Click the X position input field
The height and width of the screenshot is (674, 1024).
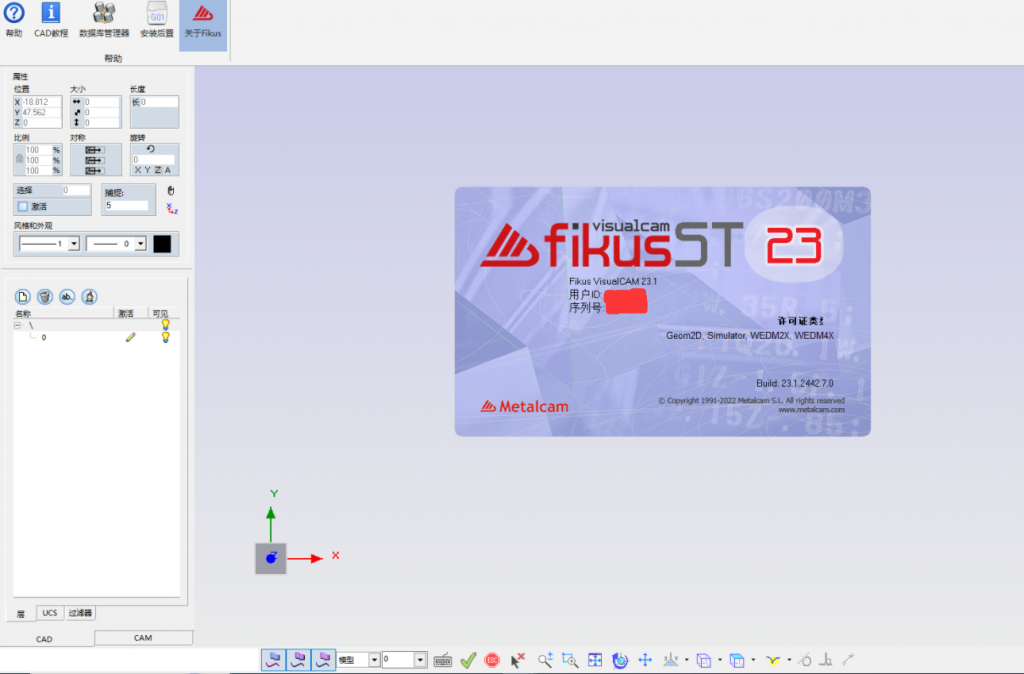pyautogui.click(x=41, y=102)
